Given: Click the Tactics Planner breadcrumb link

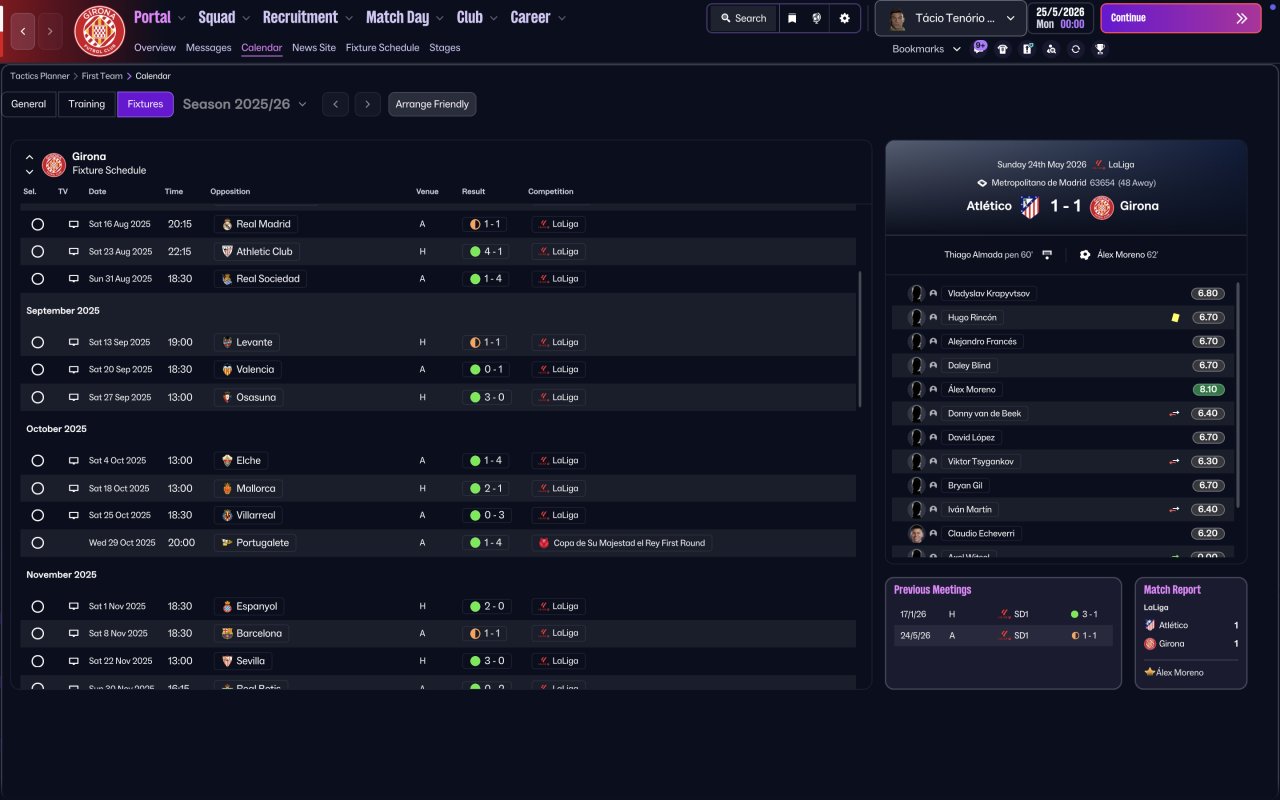Looking at the screenshot, I should 40,76.
